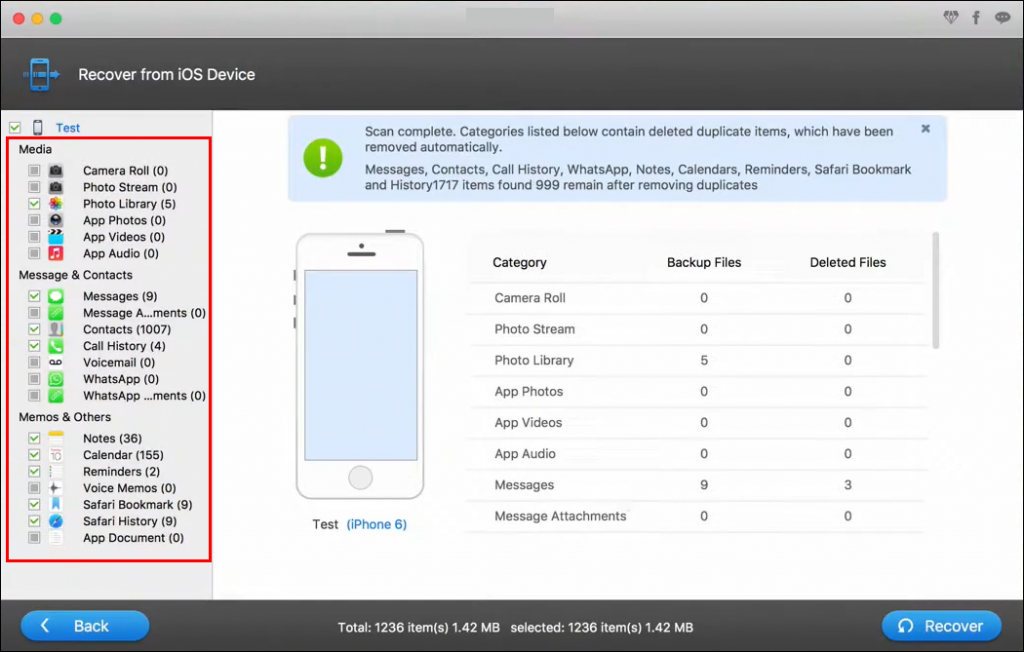Image resolution: width=1024 pixels, height=652 pixels.
Task: Click the Recover button
Action: click(941, 626)
